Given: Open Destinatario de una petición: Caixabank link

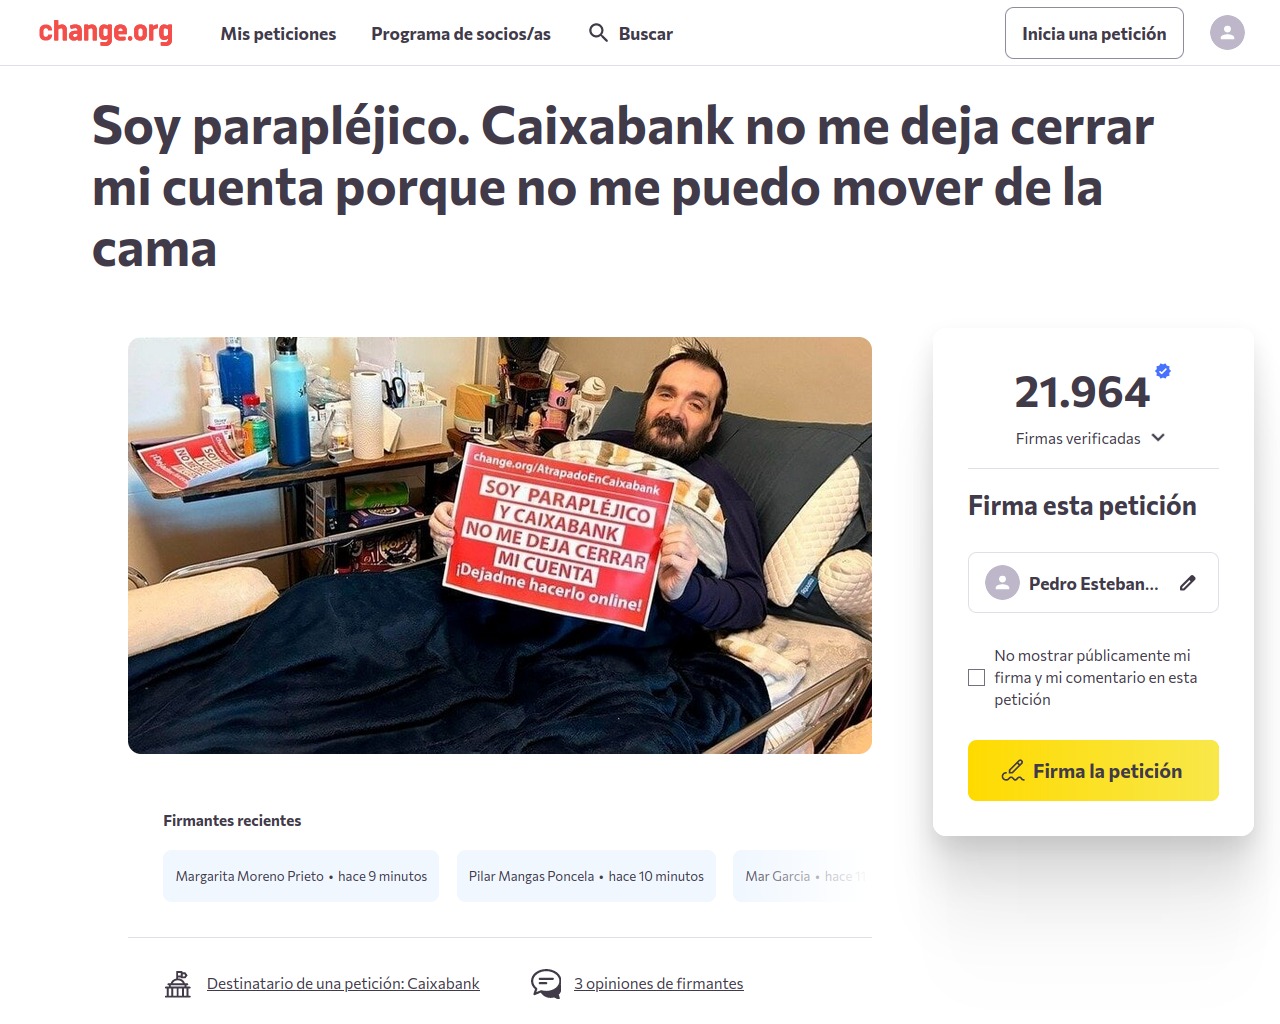Looking at the screenshot, I should 343,984.
